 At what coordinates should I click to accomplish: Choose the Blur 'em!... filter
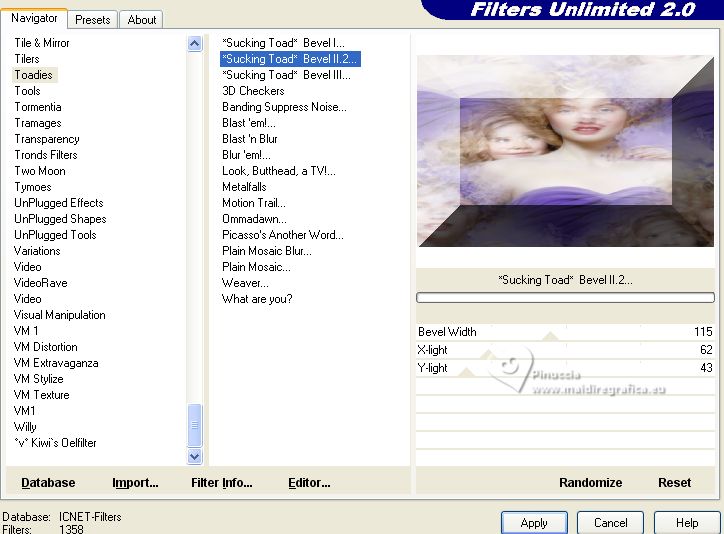click(246, 155)
